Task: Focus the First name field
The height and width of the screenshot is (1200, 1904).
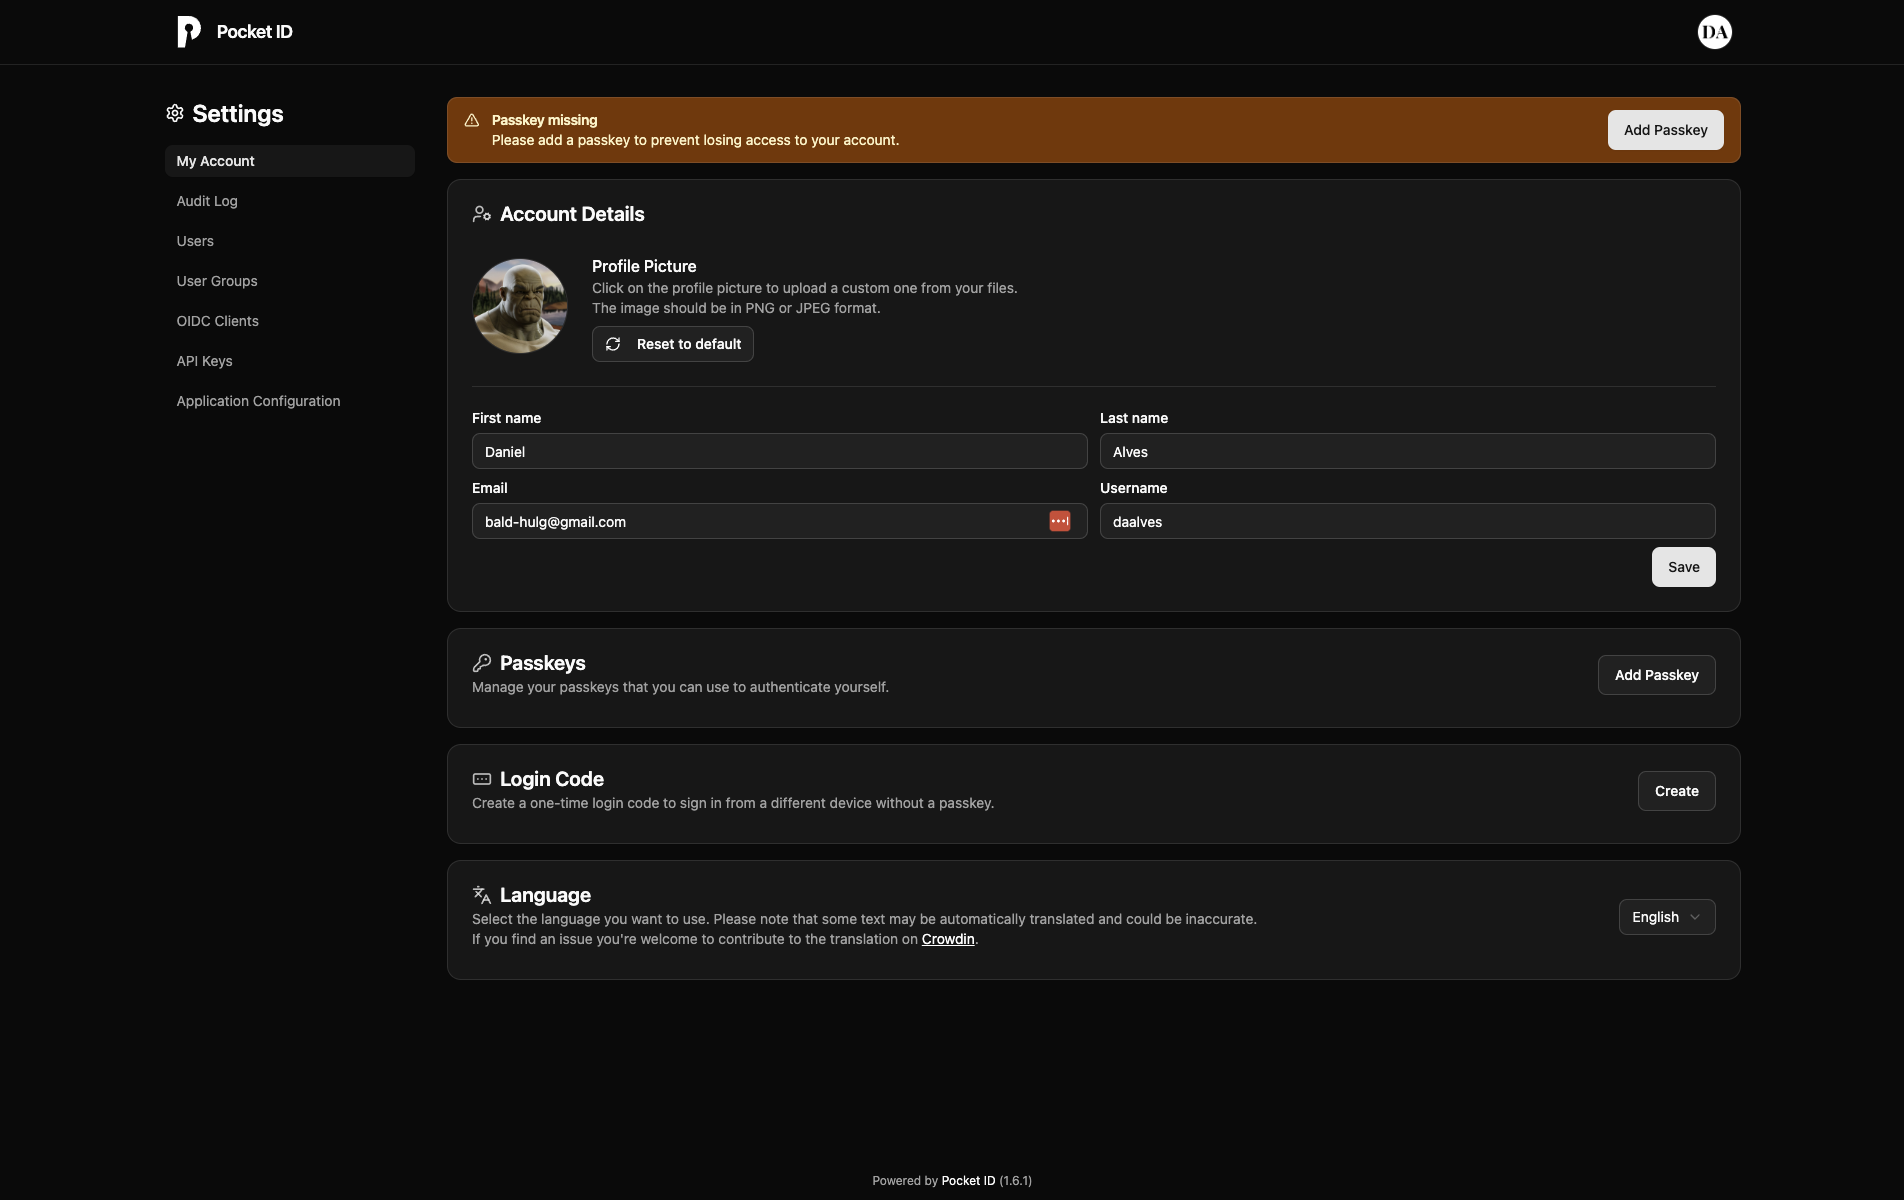Action: (780, 451)
